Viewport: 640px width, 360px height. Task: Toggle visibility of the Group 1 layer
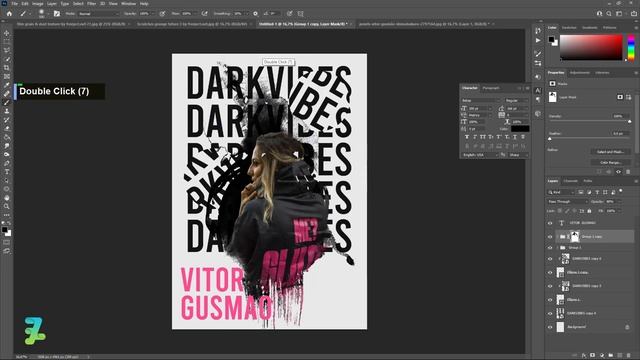click(550, 248)
